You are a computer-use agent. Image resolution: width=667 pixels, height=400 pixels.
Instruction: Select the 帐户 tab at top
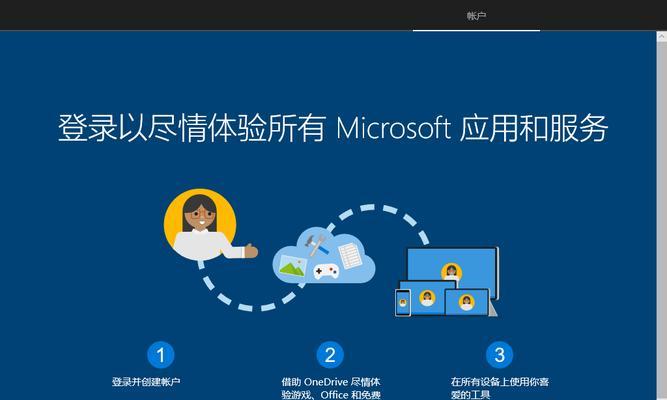click(x=476, y=16)
